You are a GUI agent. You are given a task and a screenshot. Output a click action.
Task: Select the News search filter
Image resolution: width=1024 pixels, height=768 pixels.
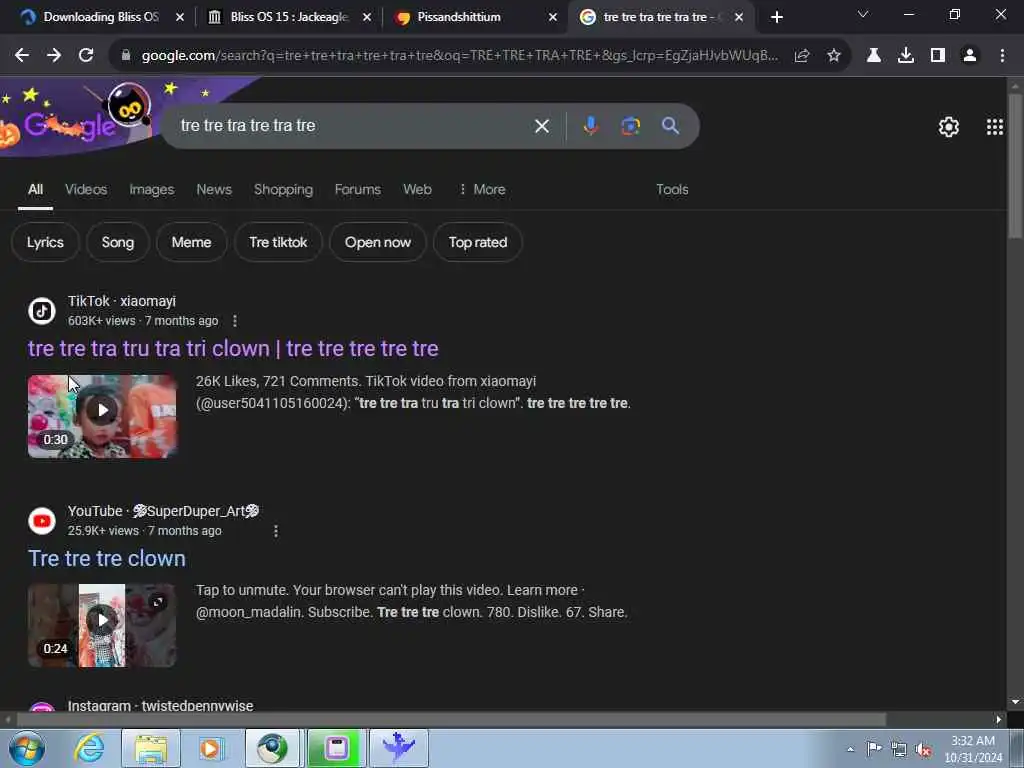(x=214, y=189)
